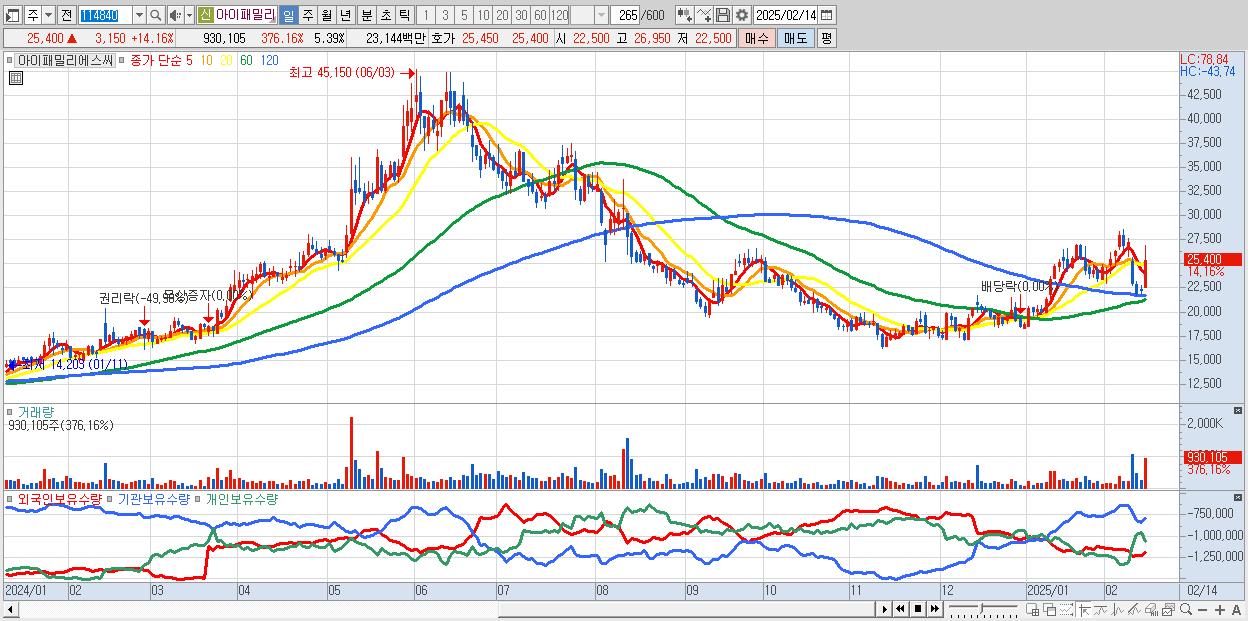Select the 년 yearly period button

tap(345, 15)
